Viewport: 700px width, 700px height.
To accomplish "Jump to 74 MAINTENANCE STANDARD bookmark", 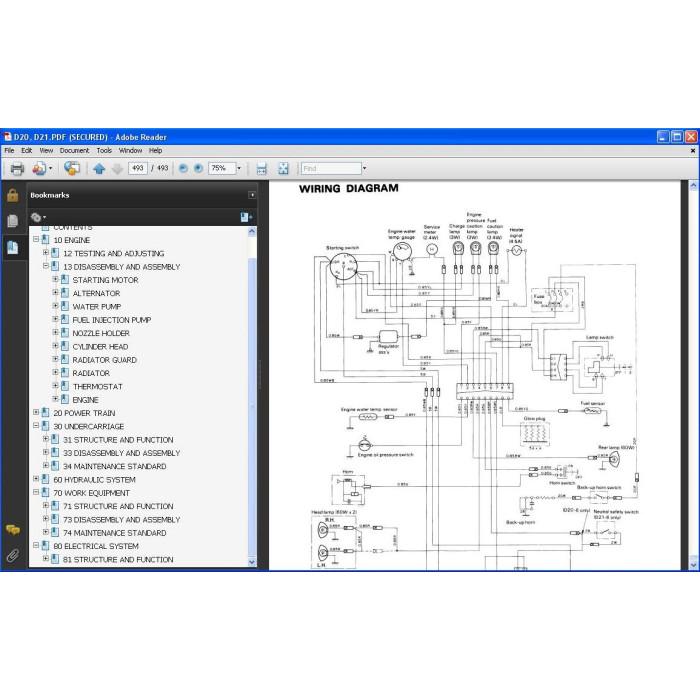I will coord(115,533).
